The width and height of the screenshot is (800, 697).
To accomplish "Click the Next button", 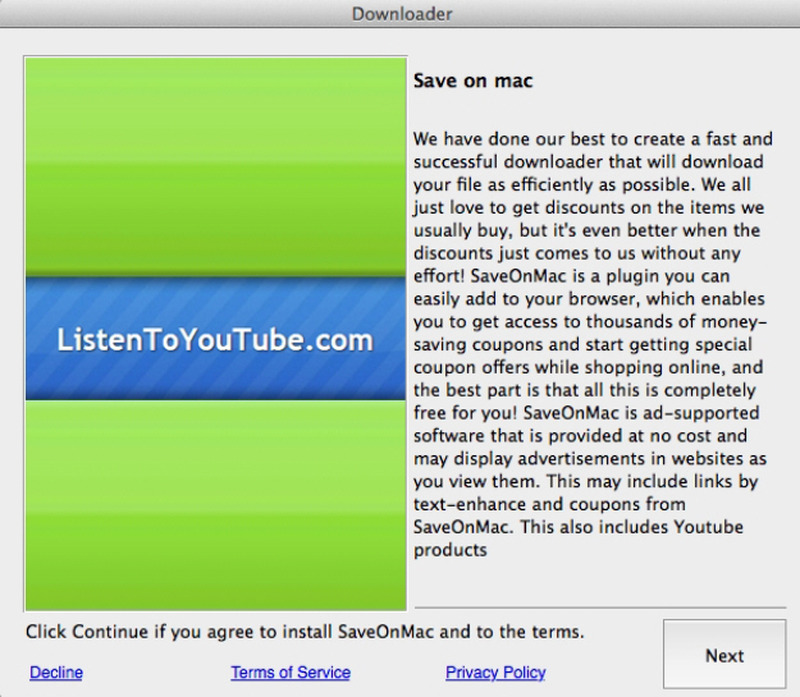I will [x=724, y=656].
